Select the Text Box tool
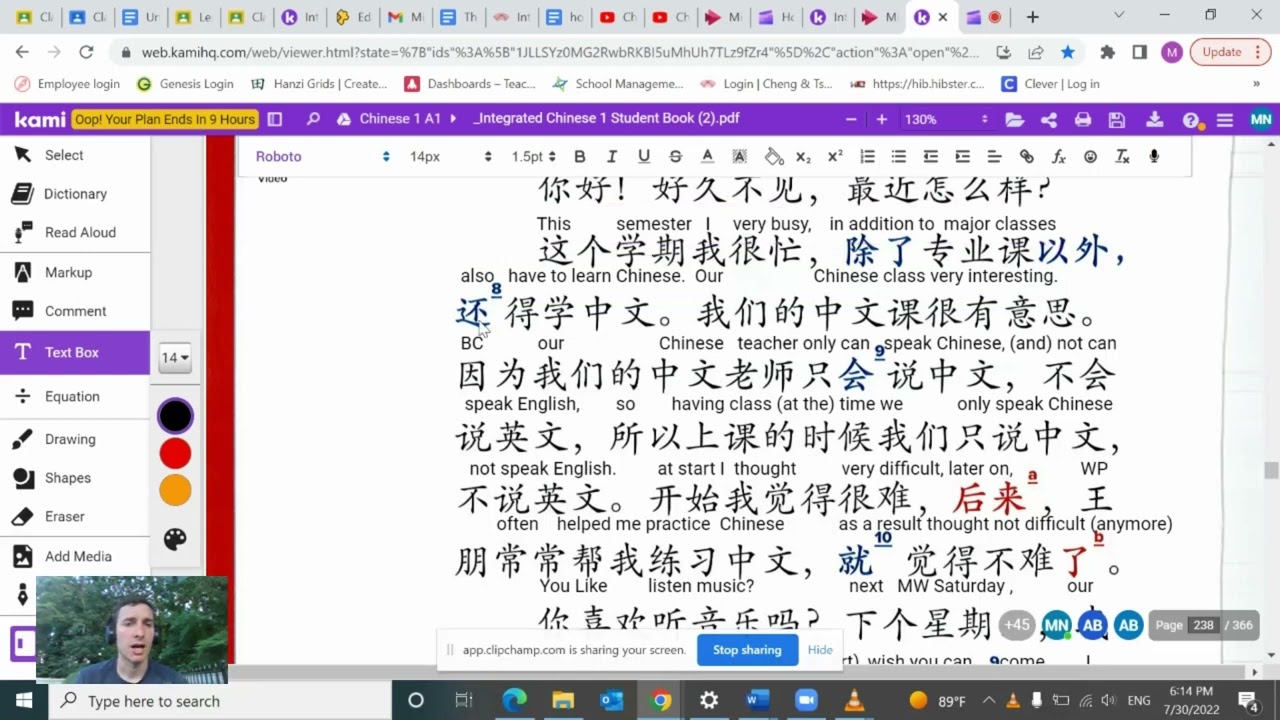 75,352
